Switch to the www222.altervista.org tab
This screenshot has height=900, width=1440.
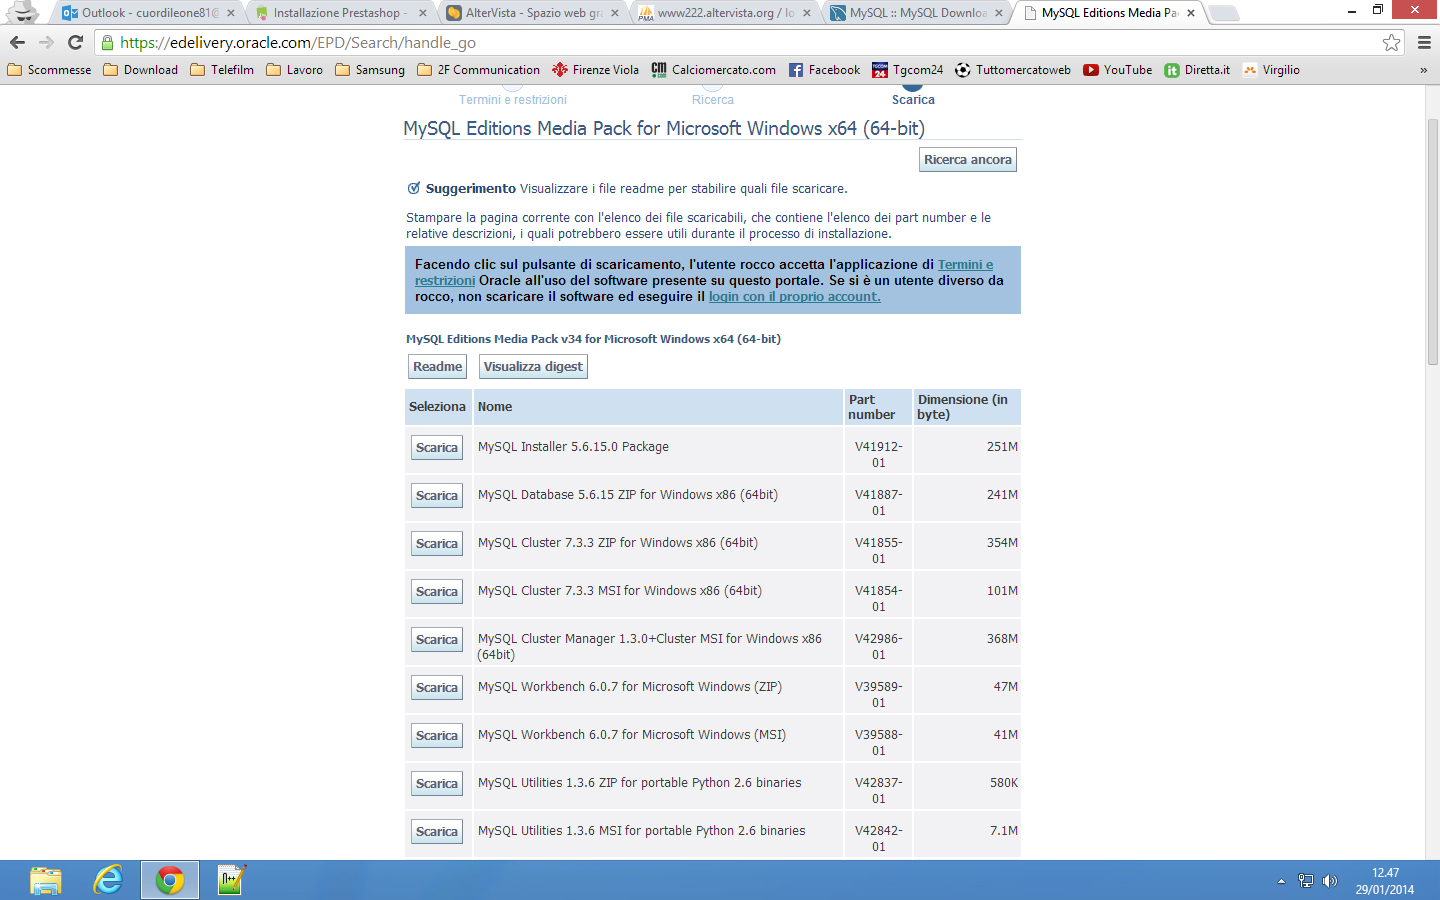point(722,13)
